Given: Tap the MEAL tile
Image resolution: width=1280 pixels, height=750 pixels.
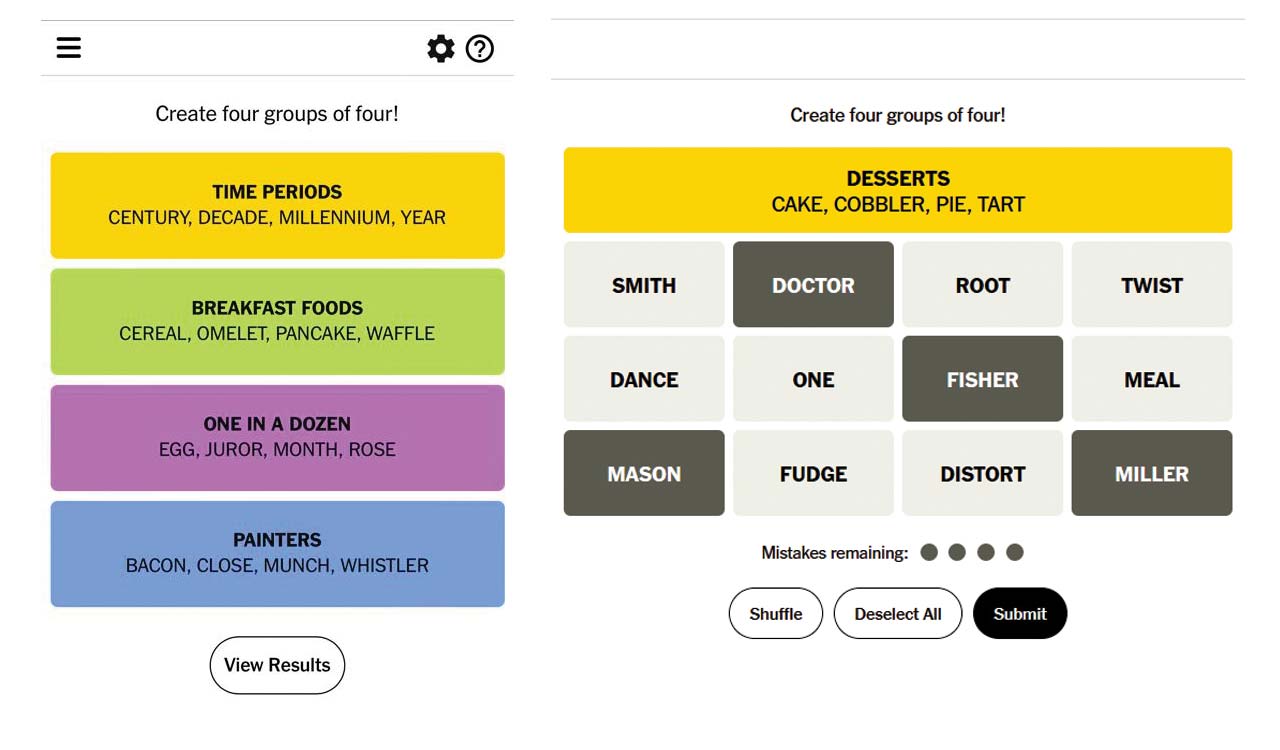Looking at the screenshot, I should 1151,379.
